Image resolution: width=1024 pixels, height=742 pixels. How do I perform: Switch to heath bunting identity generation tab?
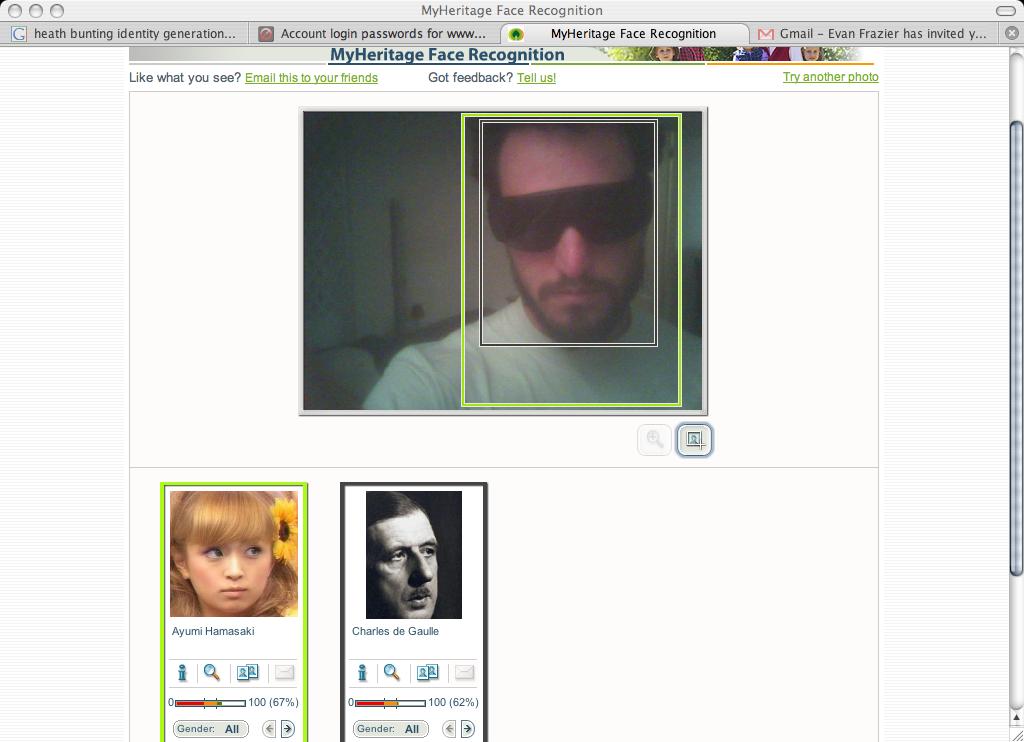[124, 33]
